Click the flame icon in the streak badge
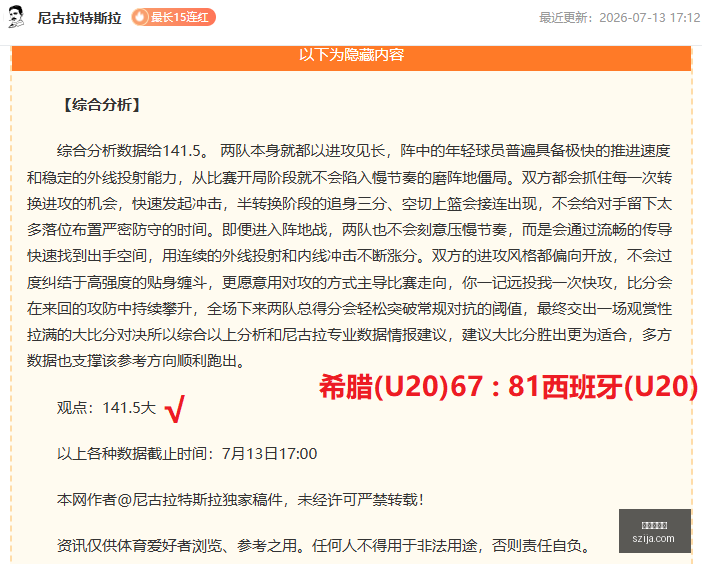This screenshot has height=564, width=702. coord(140,17)
